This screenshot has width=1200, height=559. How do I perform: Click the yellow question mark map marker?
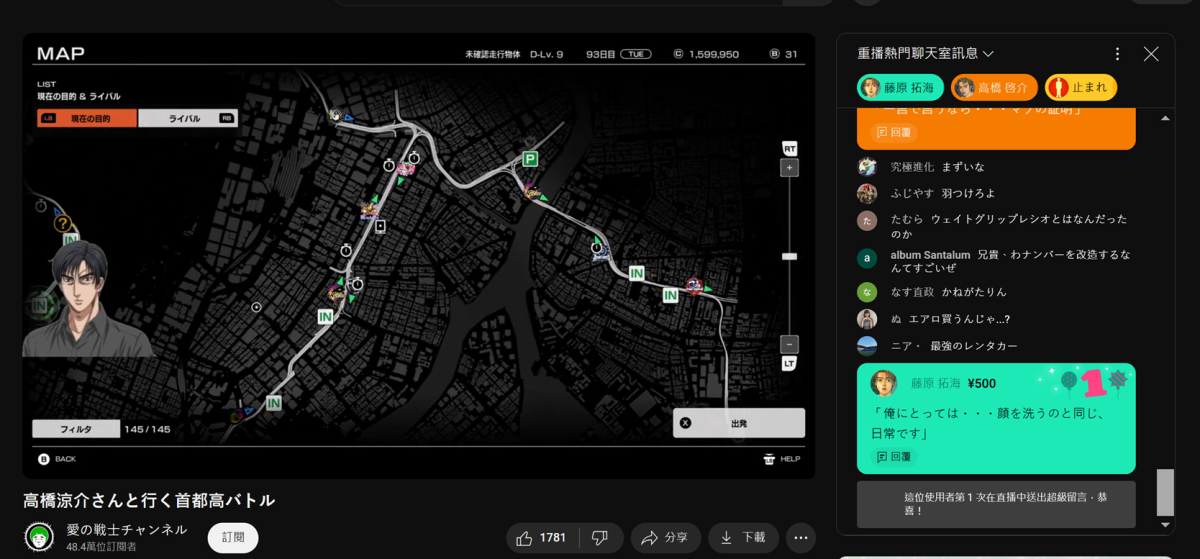pos(63,224)
